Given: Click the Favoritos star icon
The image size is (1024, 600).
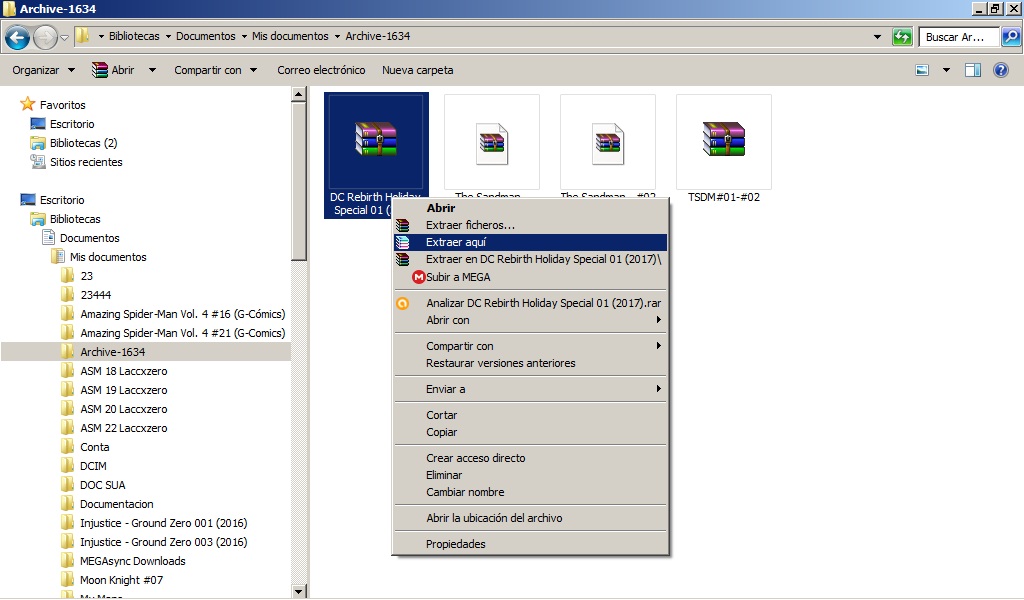Looking at the screenshot, I should tap(27, 104).
